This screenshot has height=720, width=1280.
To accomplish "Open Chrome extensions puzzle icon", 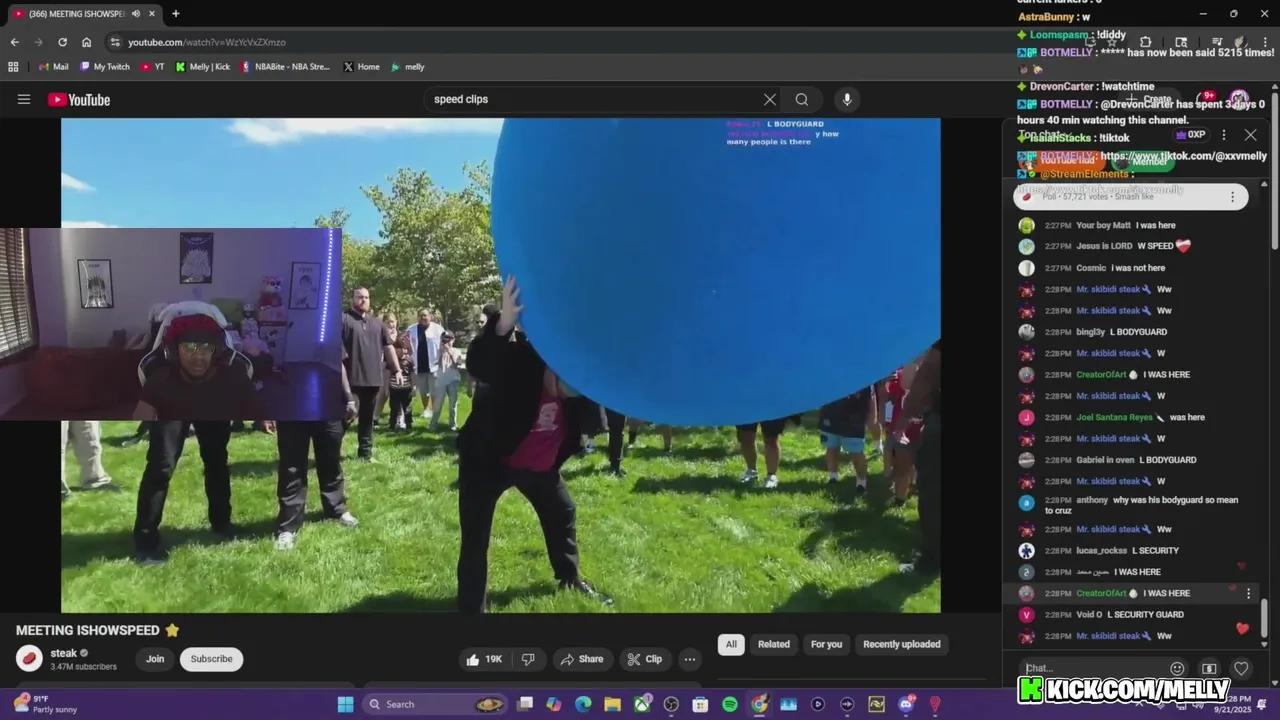I will [1146, 42].
